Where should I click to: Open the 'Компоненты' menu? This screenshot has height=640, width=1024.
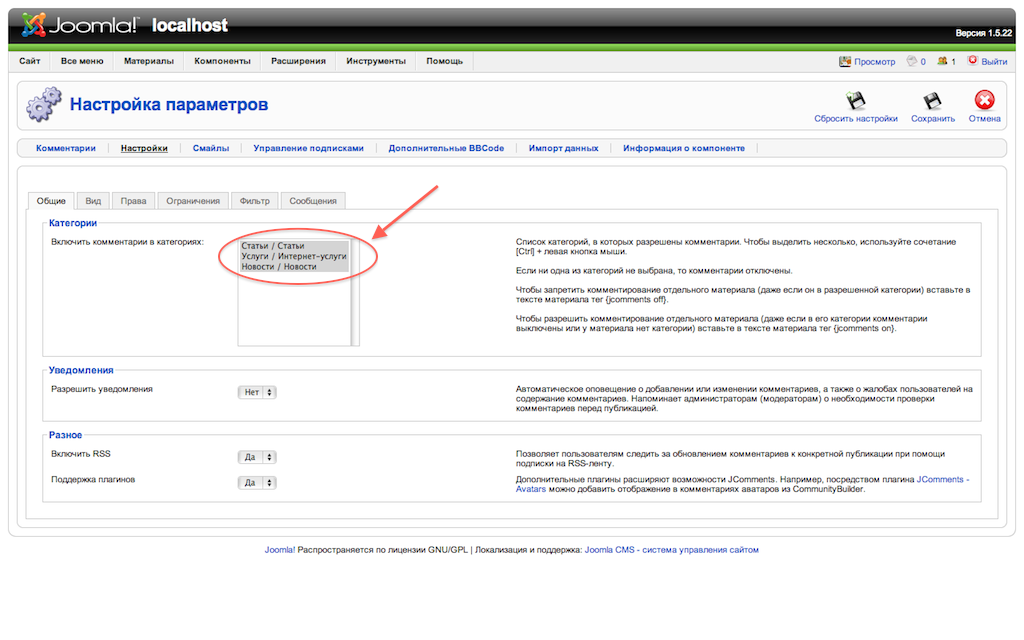(222, 61)
